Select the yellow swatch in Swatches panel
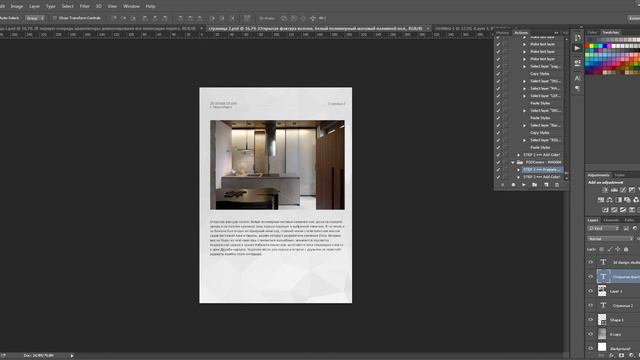Screen dimensions: 640x360 (591, 46)
